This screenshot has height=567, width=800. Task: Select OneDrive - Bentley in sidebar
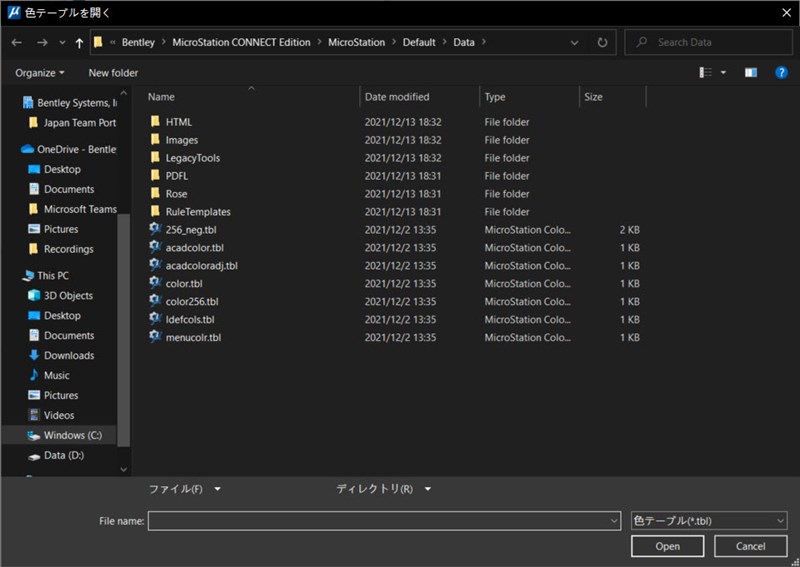[x=69, y=150]
